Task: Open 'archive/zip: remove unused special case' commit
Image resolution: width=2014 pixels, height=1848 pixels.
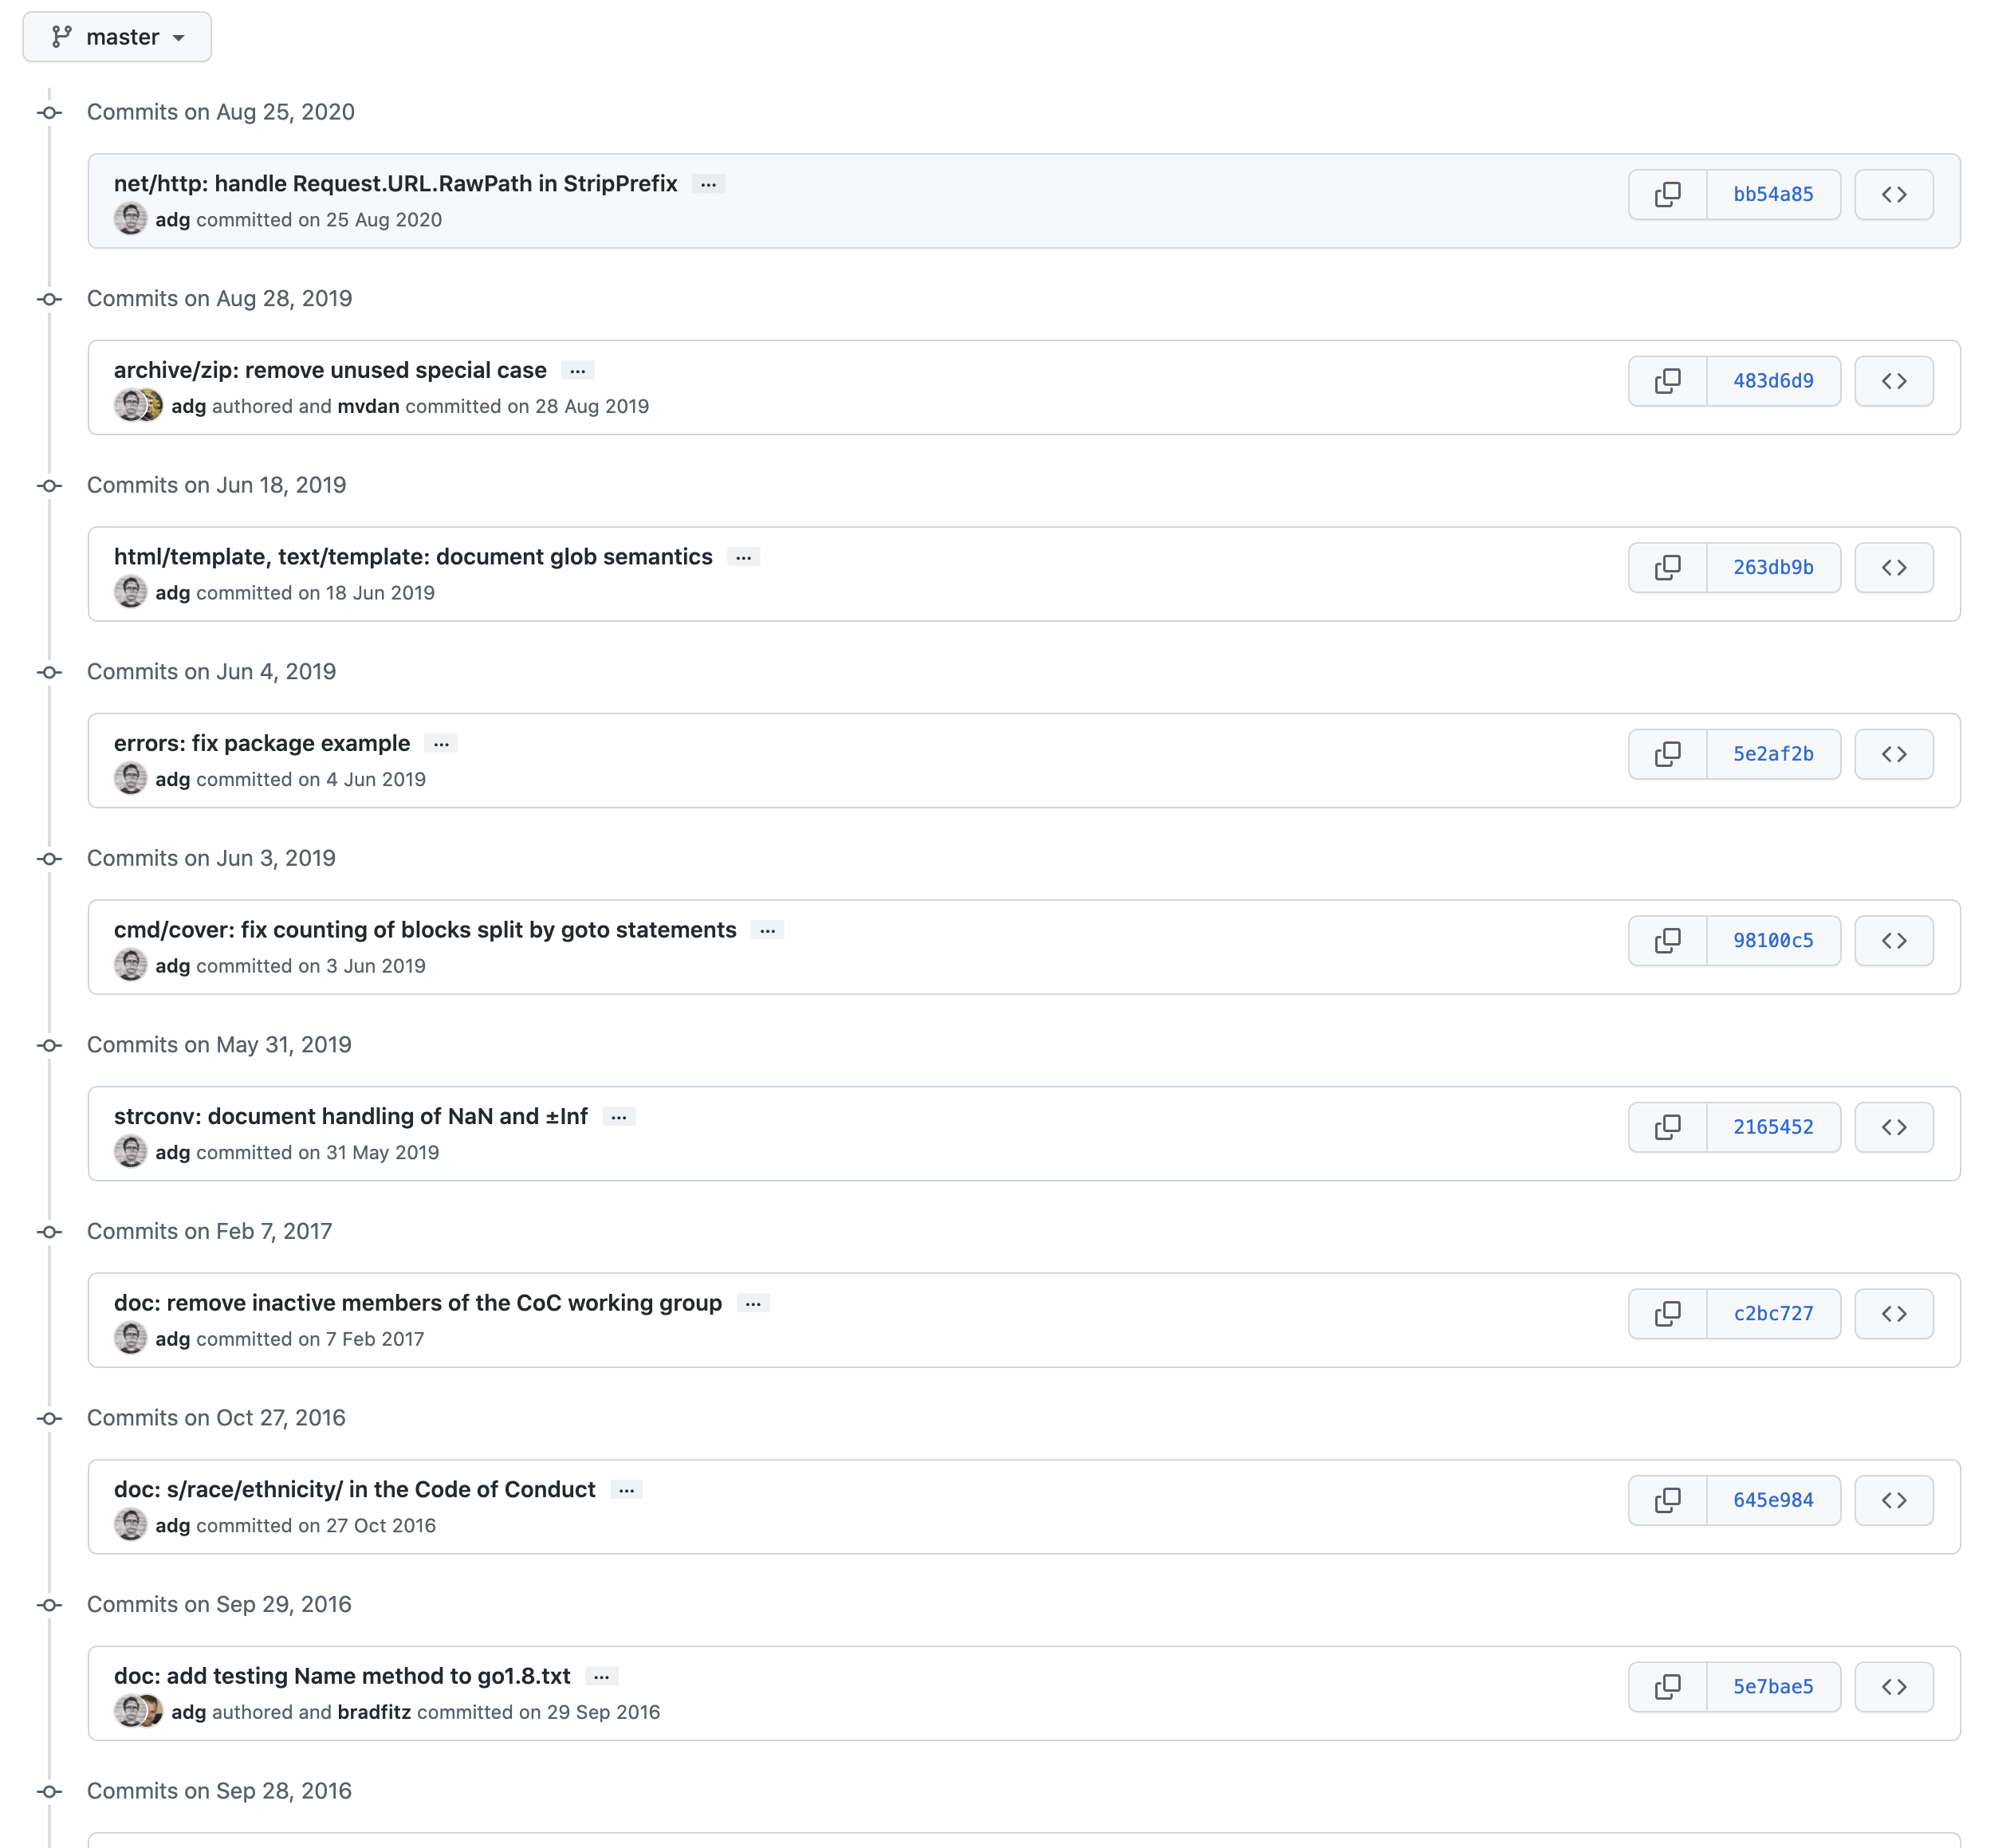Action: pyautogui.click(x=330, y=370)
